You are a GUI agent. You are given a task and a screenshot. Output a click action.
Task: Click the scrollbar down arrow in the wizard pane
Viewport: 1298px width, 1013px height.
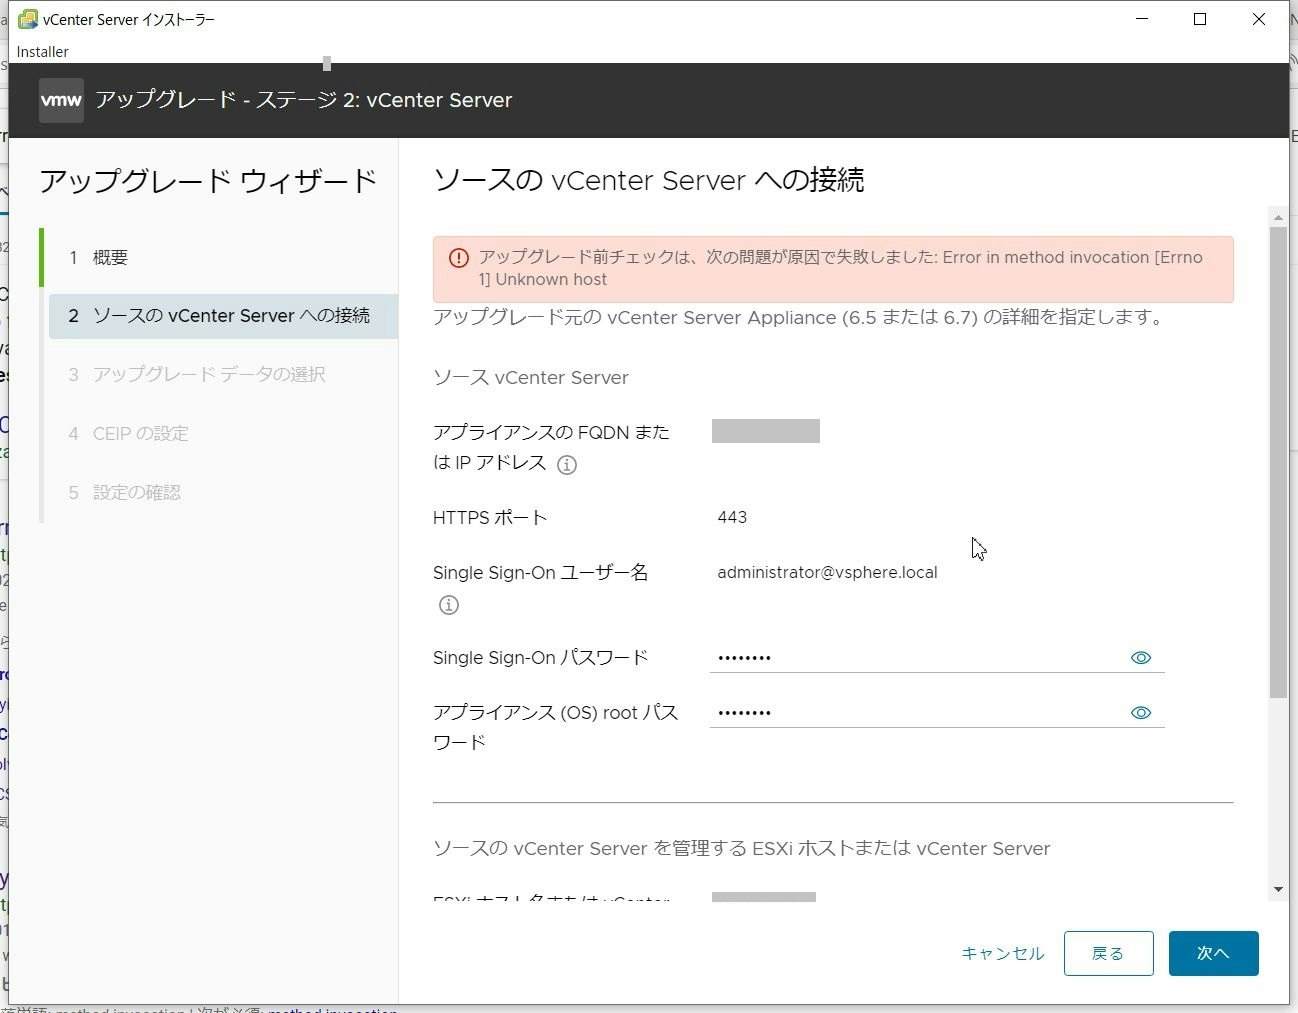1278,889
